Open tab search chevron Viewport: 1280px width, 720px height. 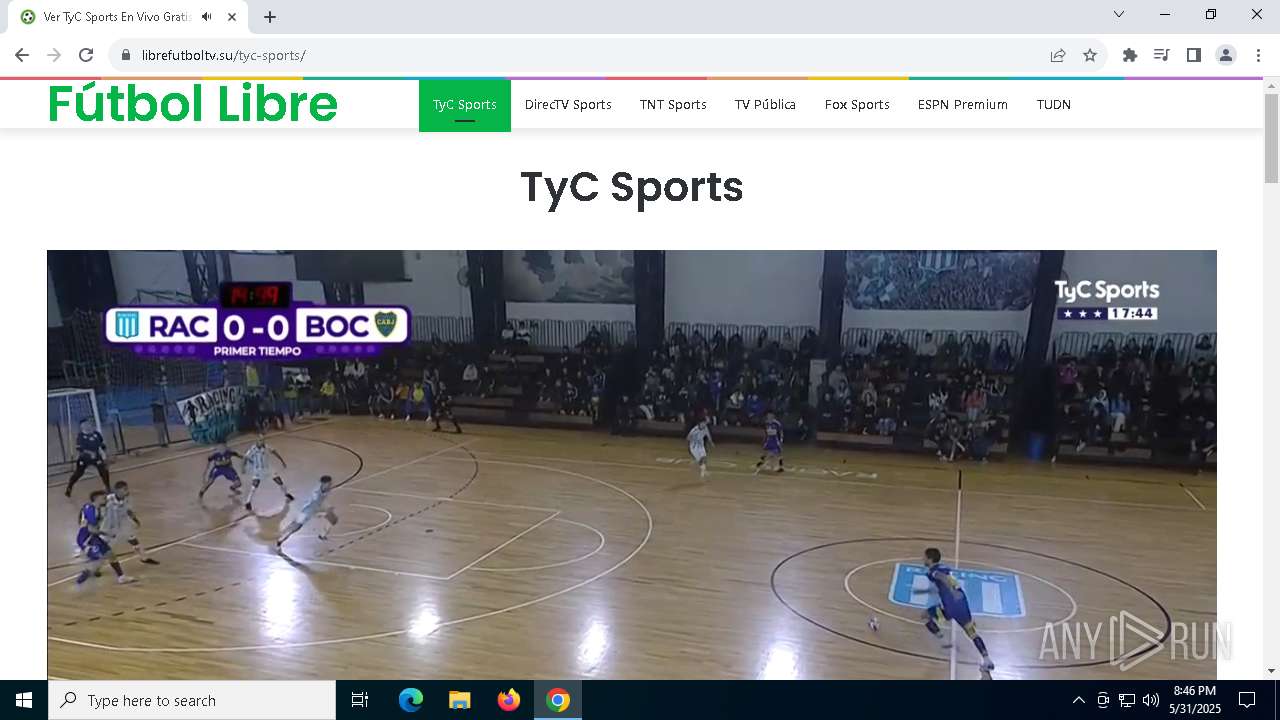click(x=1119, y=14)
